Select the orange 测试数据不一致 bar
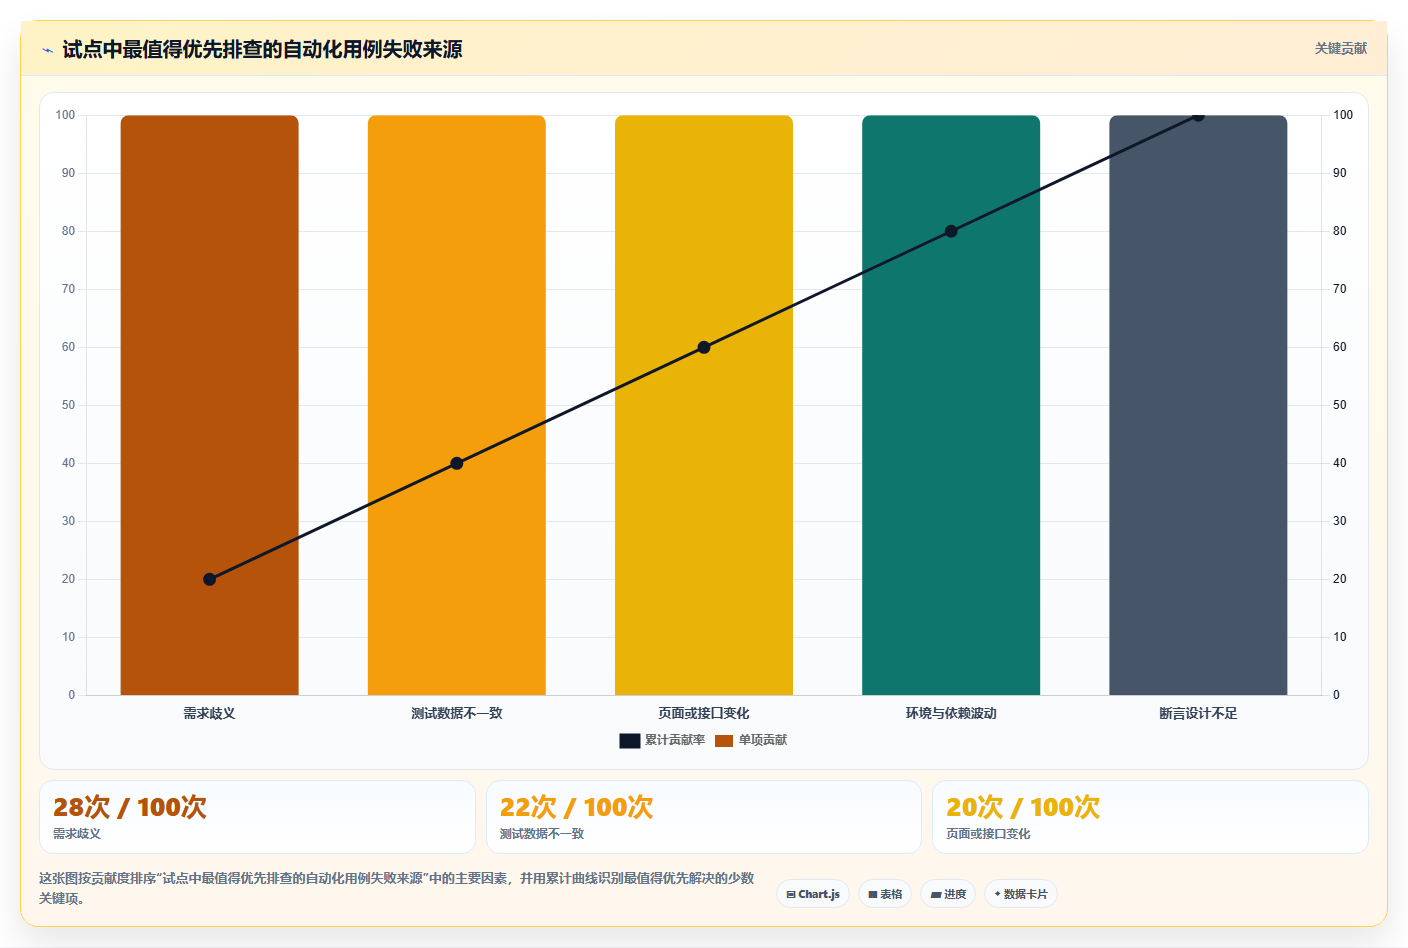This screenshot has width=1408, height=948. click(457, 405)
